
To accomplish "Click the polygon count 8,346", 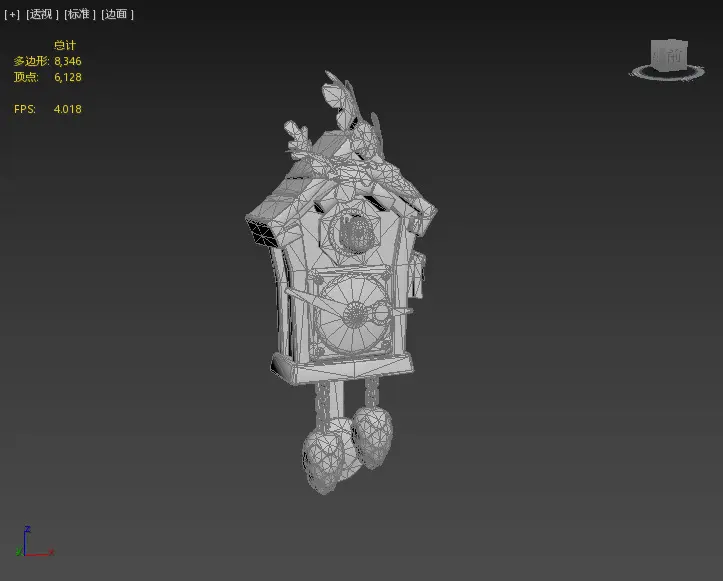I will point(68,61).
